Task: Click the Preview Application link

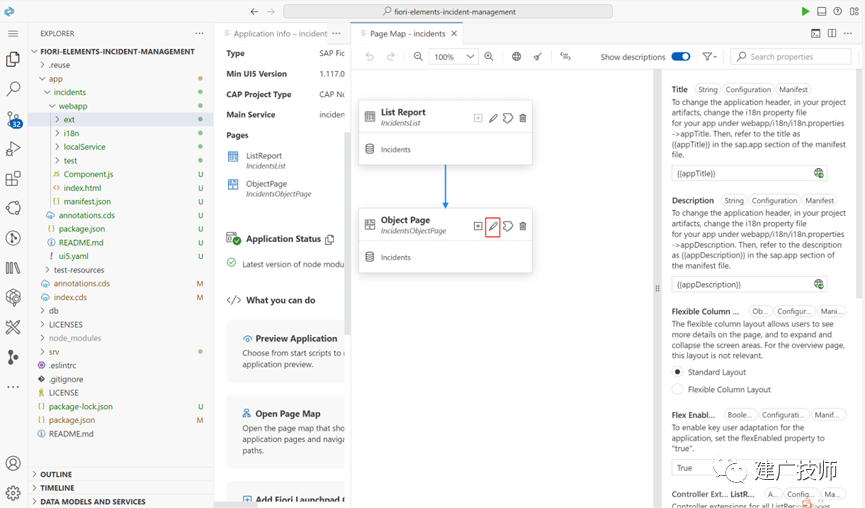Action: [296, 339]
